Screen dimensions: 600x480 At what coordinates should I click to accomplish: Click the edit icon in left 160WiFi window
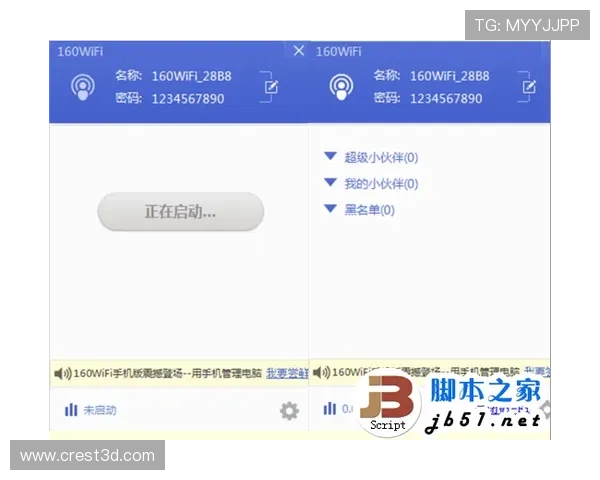tap(271, 87)
